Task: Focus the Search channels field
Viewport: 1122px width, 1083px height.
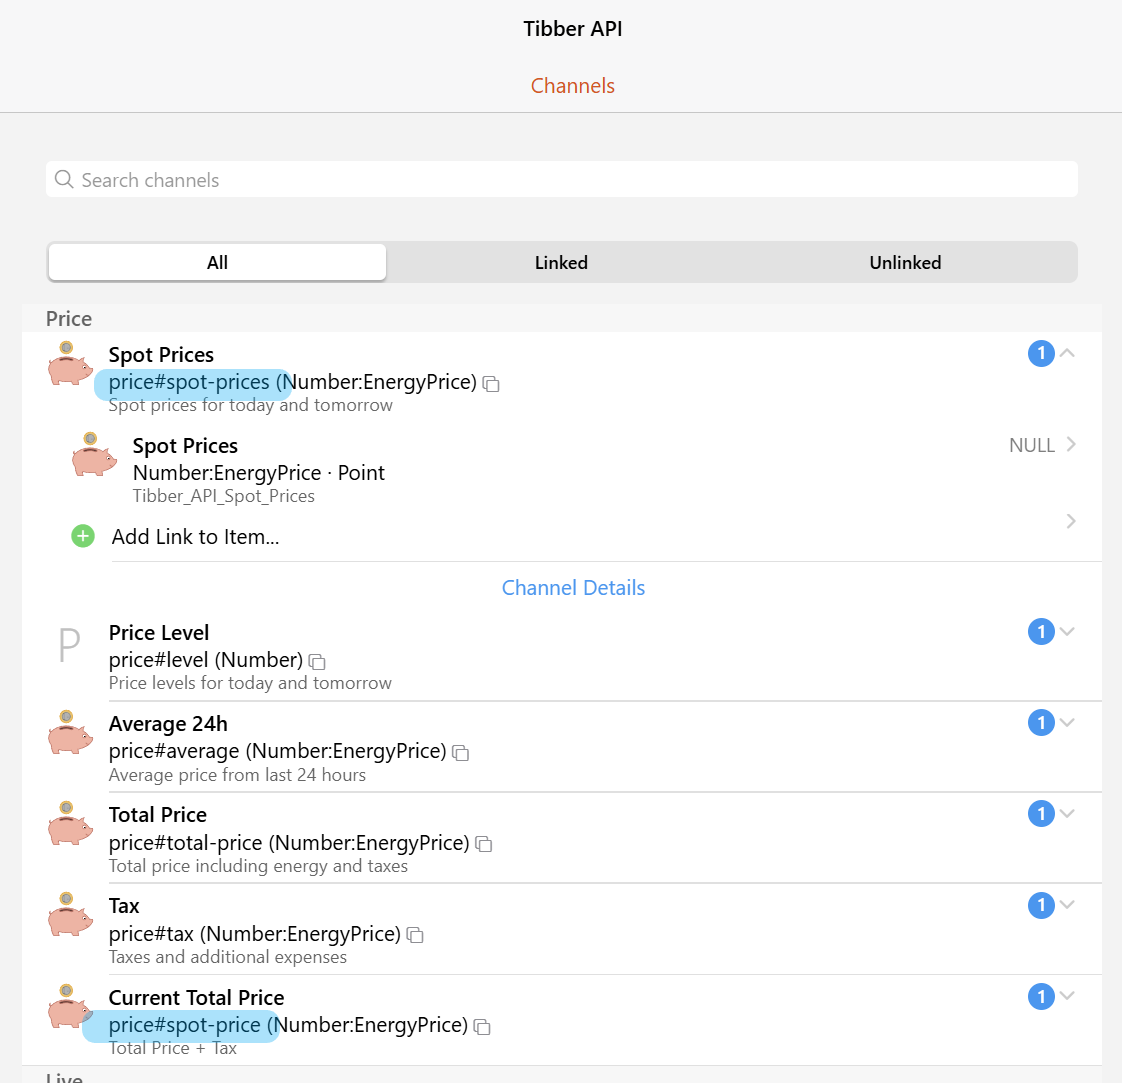Action: (562, 179)
